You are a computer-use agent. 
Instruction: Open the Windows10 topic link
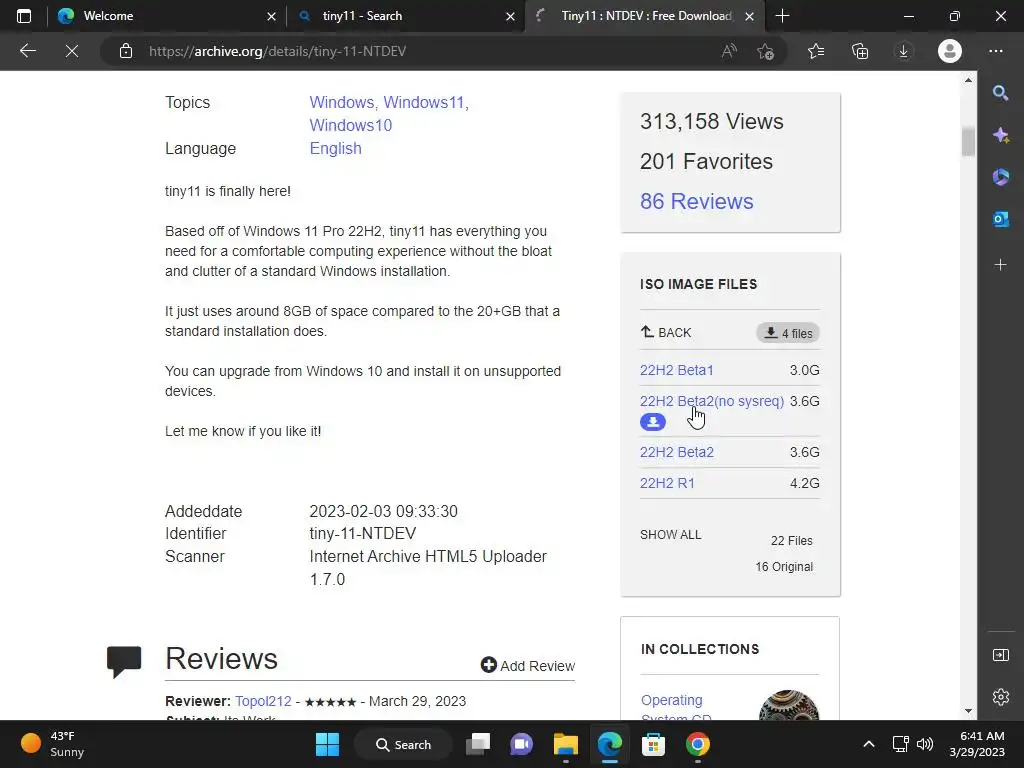[x=351, y=125]
